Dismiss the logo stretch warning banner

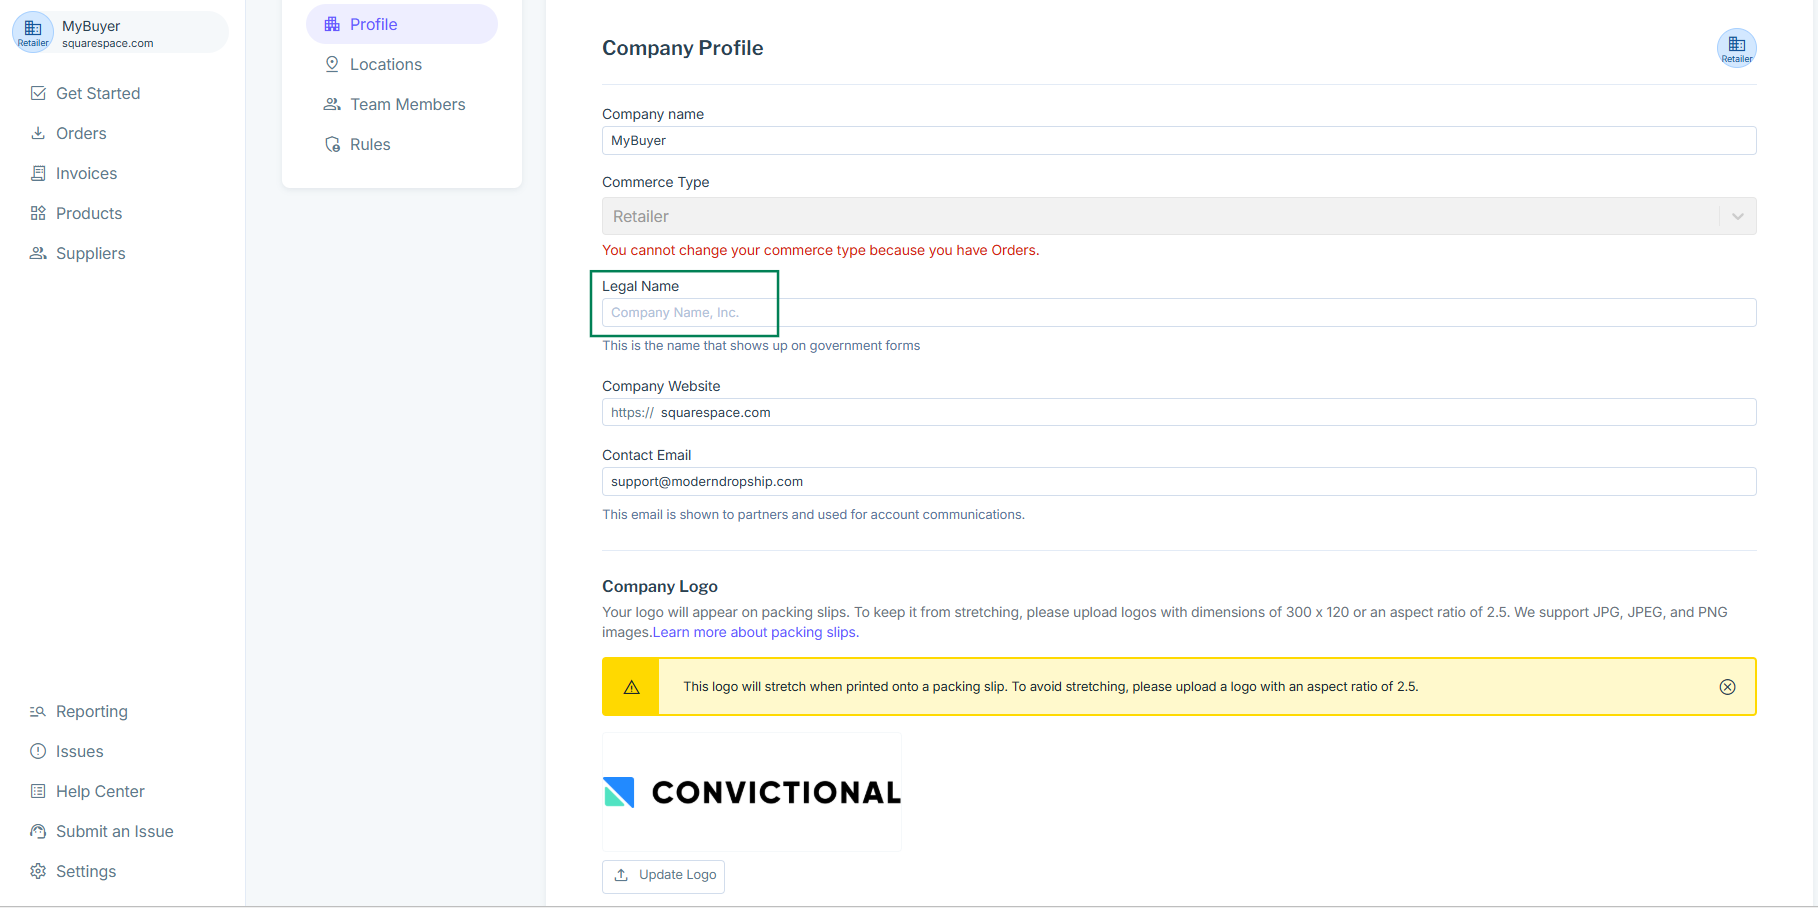(1727, 687)
